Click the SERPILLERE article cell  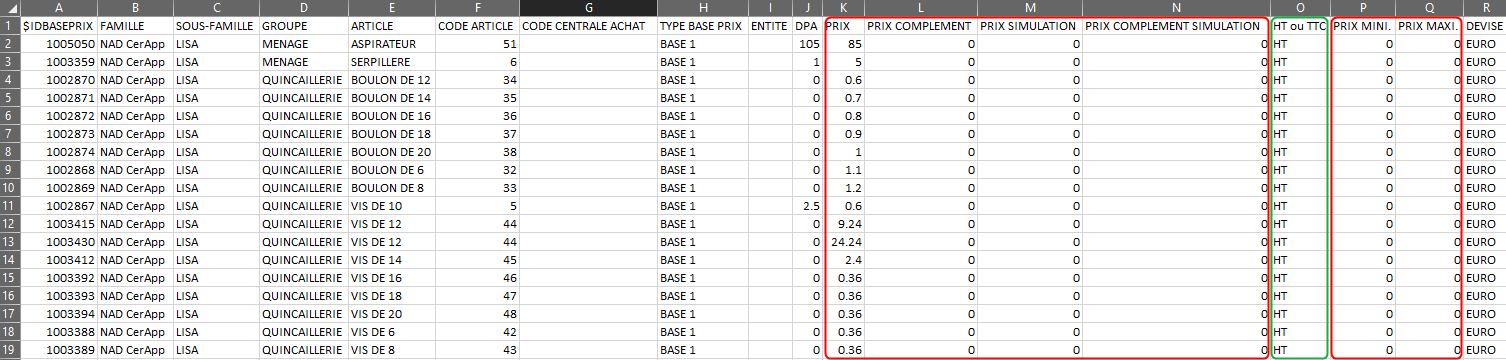(x=392, y=61)
